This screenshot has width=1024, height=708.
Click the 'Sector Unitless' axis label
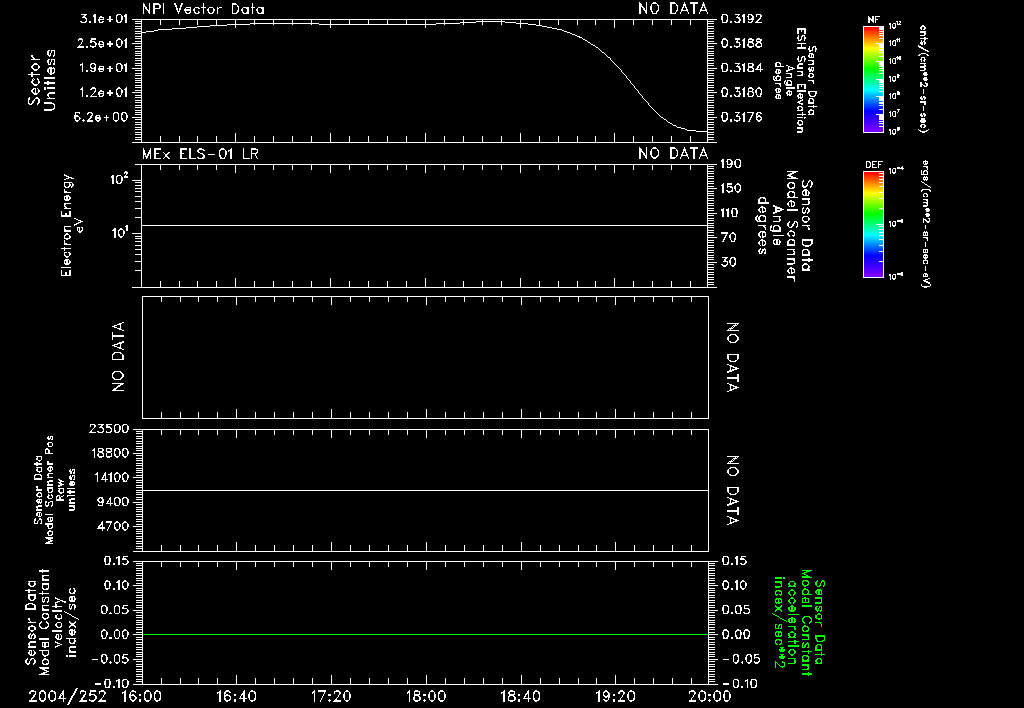tap(41, 80)
